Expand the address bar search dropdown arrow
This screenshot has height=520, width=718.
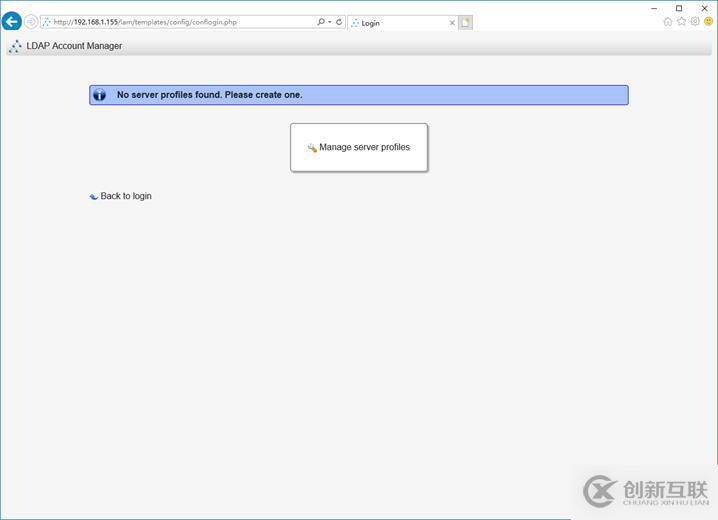coord(330,22)
